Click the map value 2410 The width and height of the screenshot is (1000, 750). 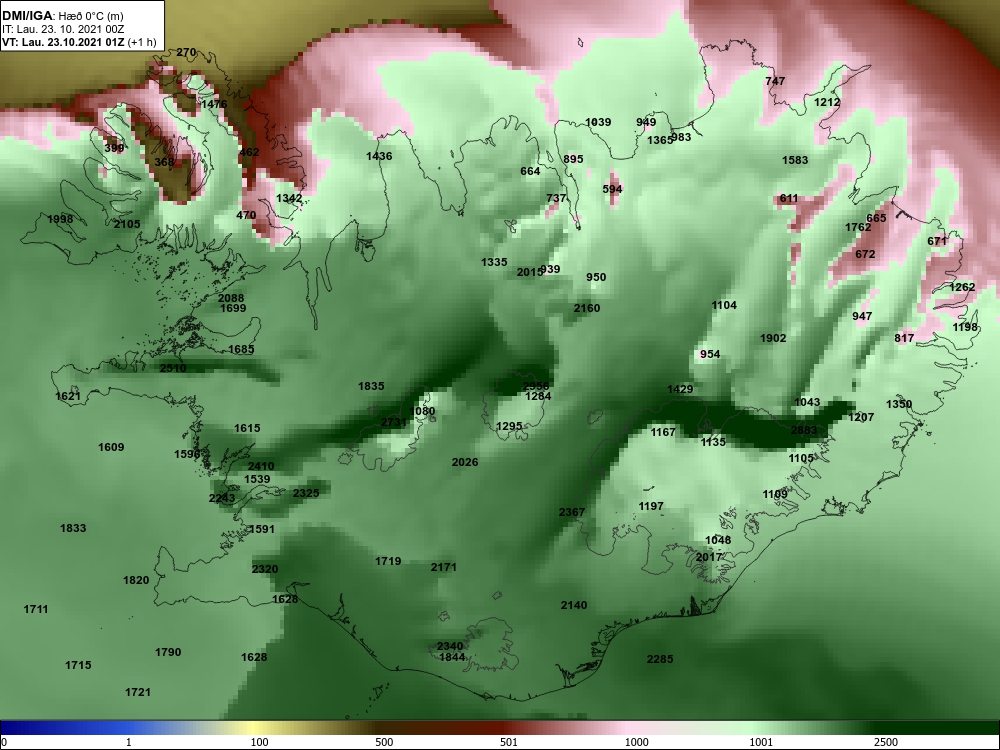[x=261, y=466]
